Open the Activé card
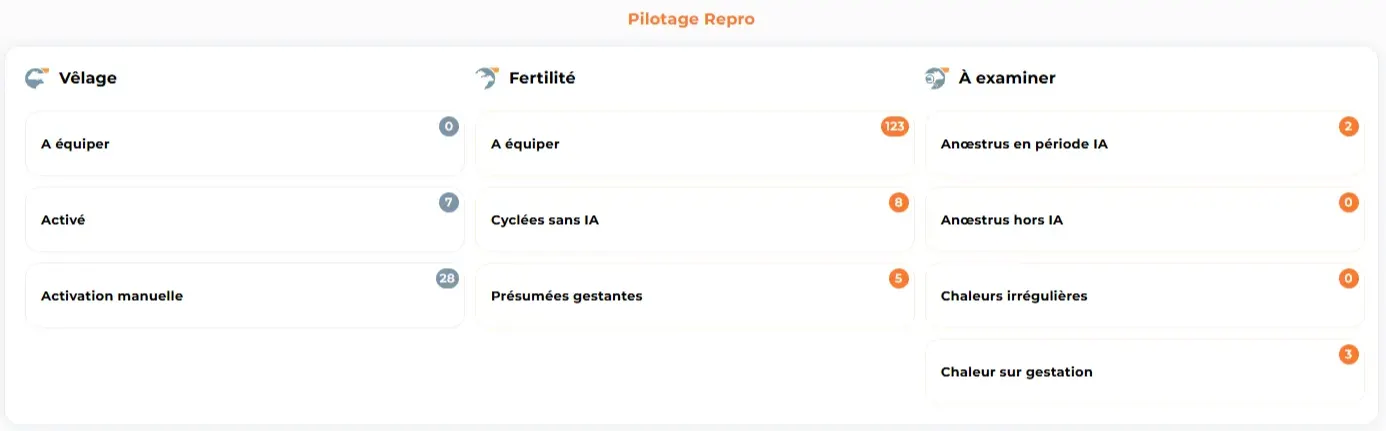 tap(245, 220)
